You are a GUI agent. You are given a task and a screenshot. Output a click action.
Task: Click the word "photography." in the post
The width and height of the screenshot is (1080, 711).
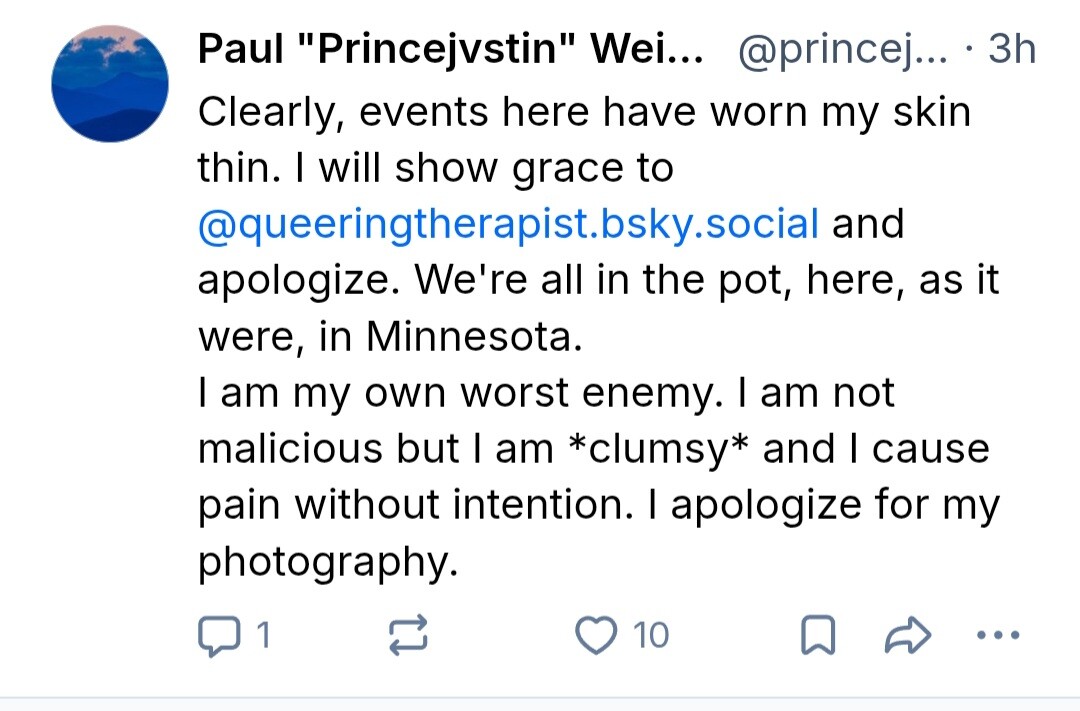tap(328, 561)
